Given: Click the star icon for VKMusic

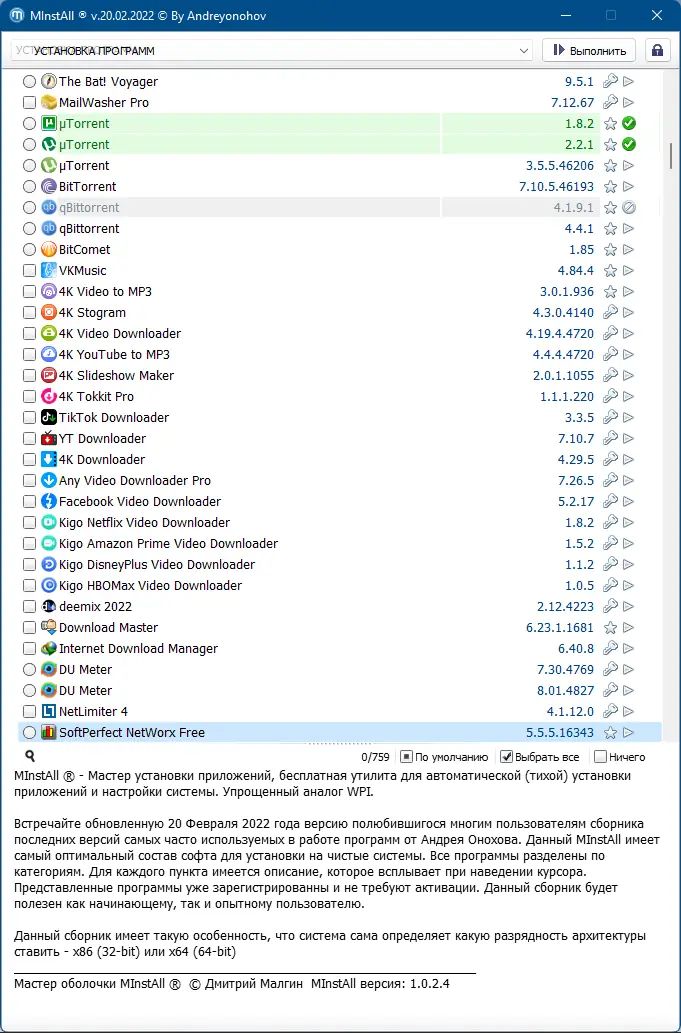Looking at the screenshot, I should coord(611,271).
